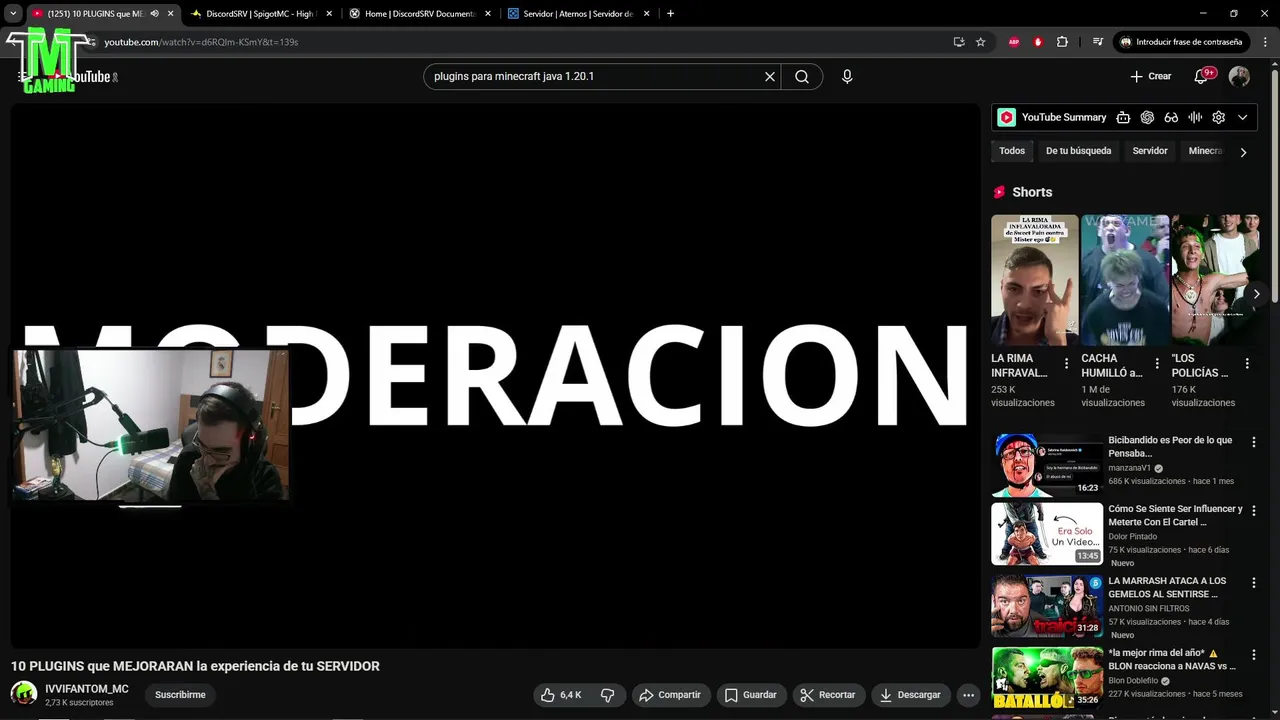Show more filter chips with arrow
This screenshot has width=1280, height=720.
click(x=1243, y=152)
